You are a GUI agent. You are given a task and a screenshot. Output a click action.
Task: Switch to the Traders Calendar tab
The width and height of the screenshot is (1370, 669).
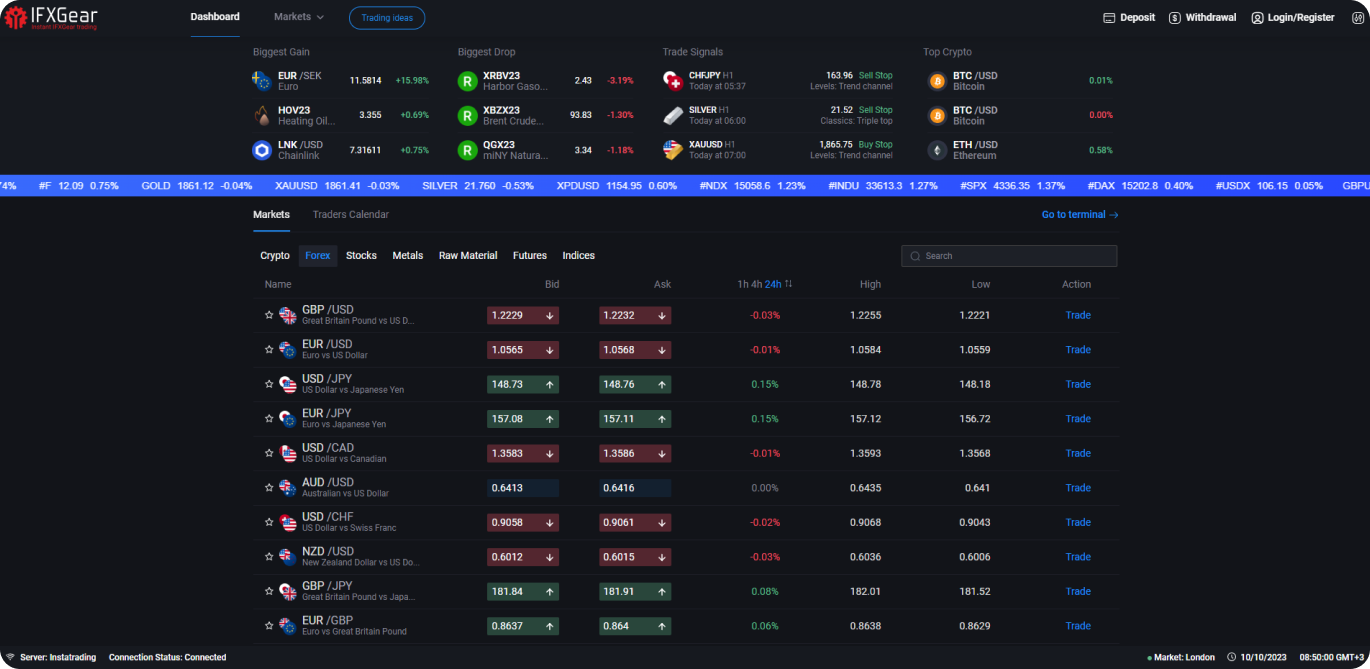click(350, 215)
